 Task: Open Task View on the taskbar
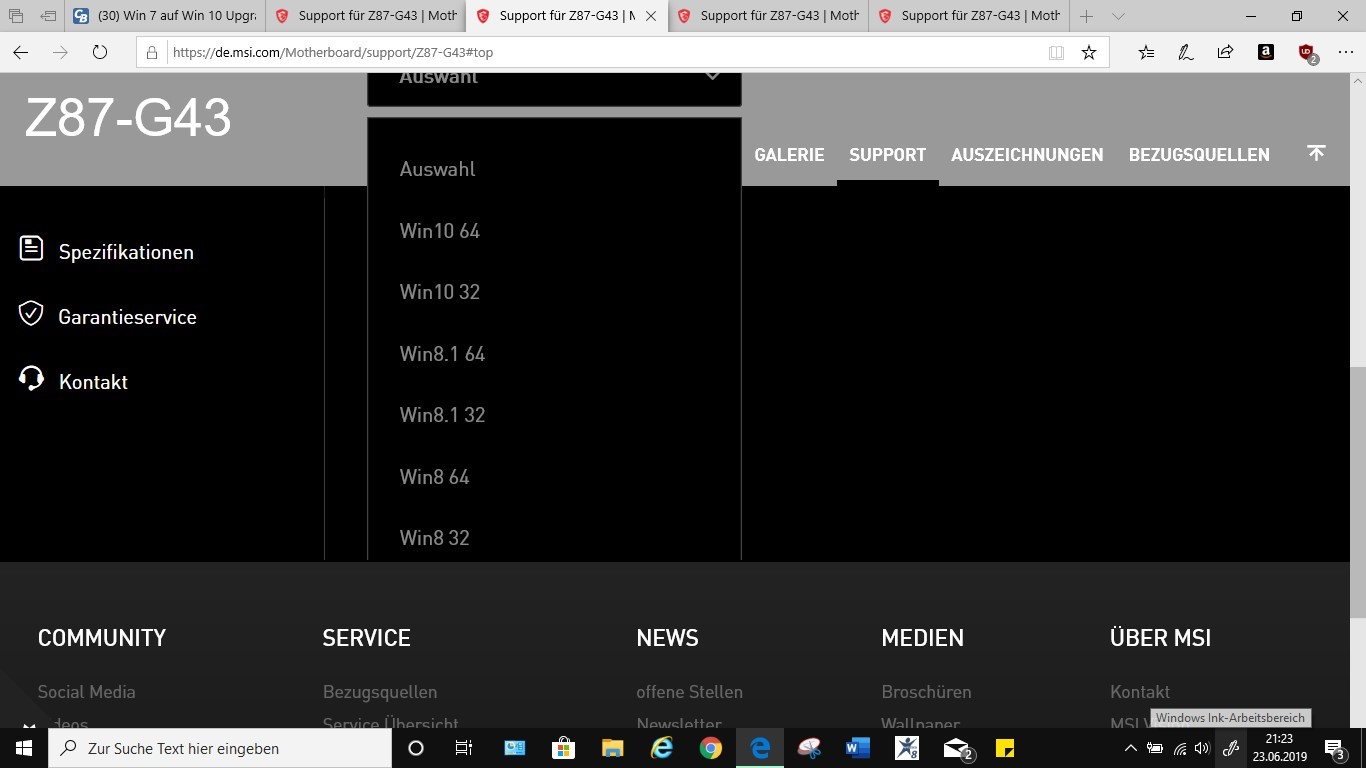pos(464,748)
